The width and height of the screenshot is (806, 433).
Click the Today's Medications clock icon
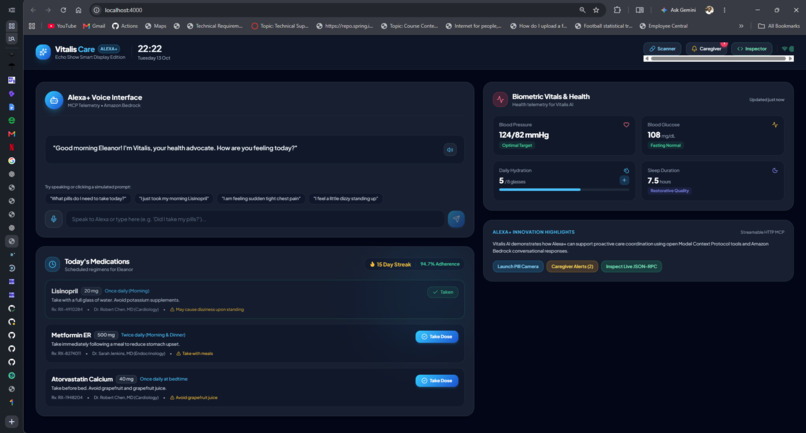52,264
